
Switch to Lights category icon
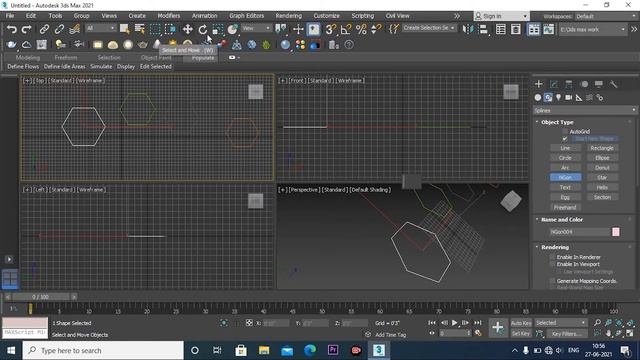point(558,97)
